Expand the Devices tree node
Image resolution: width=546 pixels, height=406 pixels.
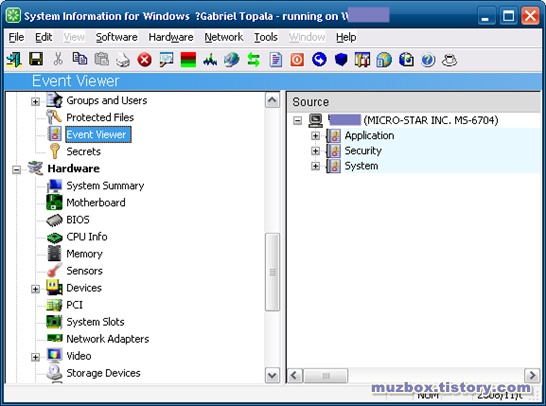coord(35,289)
